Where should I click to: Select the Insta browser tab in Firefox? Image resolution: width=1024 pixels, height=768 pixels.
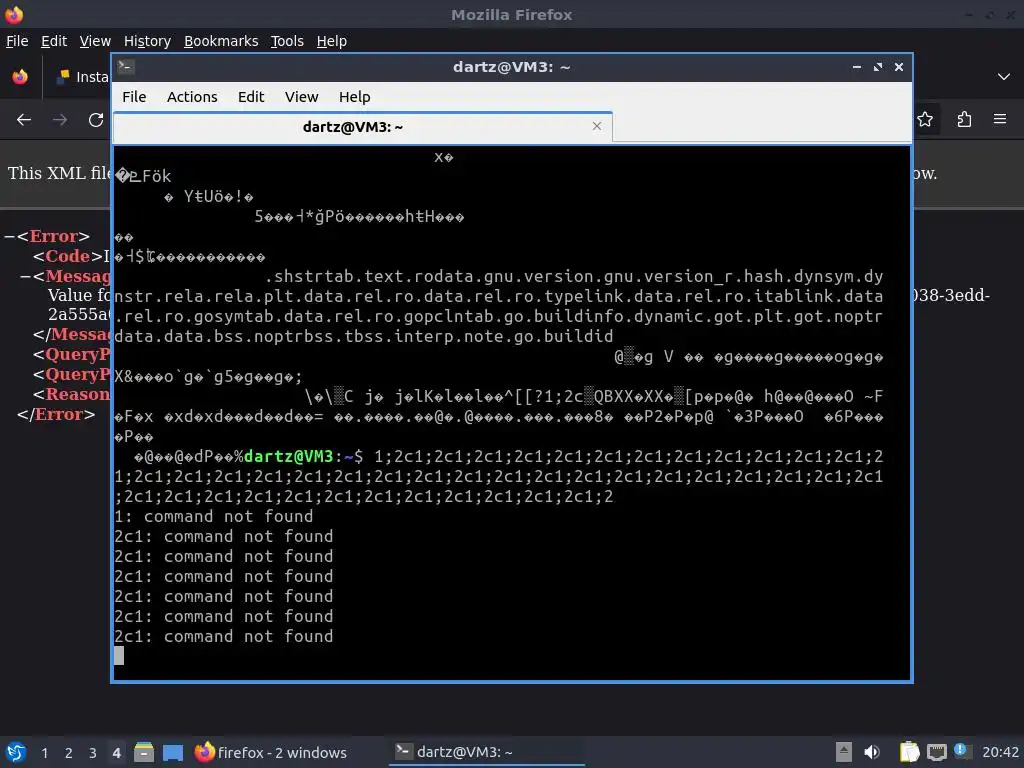coord(83,77)
